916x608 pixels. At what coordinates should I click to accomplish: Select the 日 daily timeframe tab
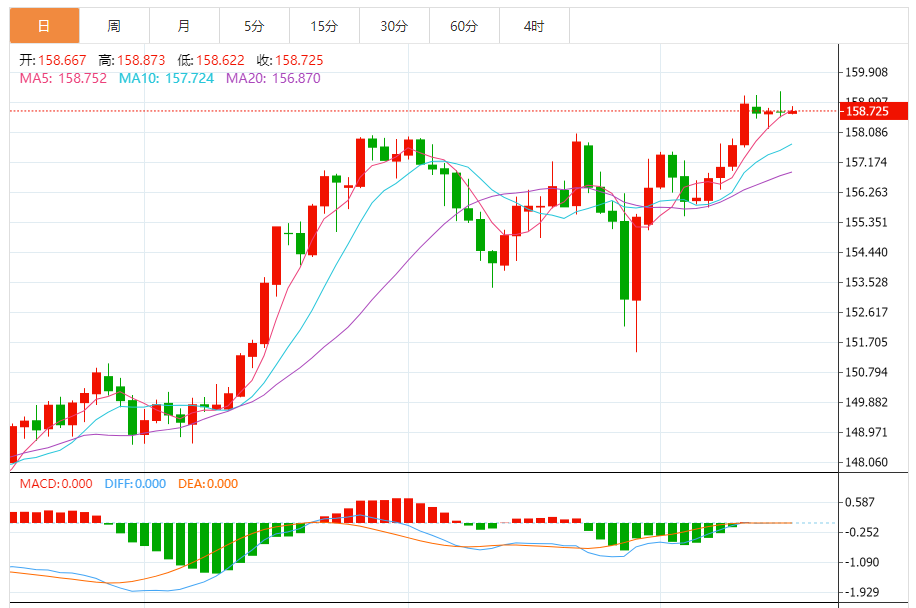[x=44, y=26]
